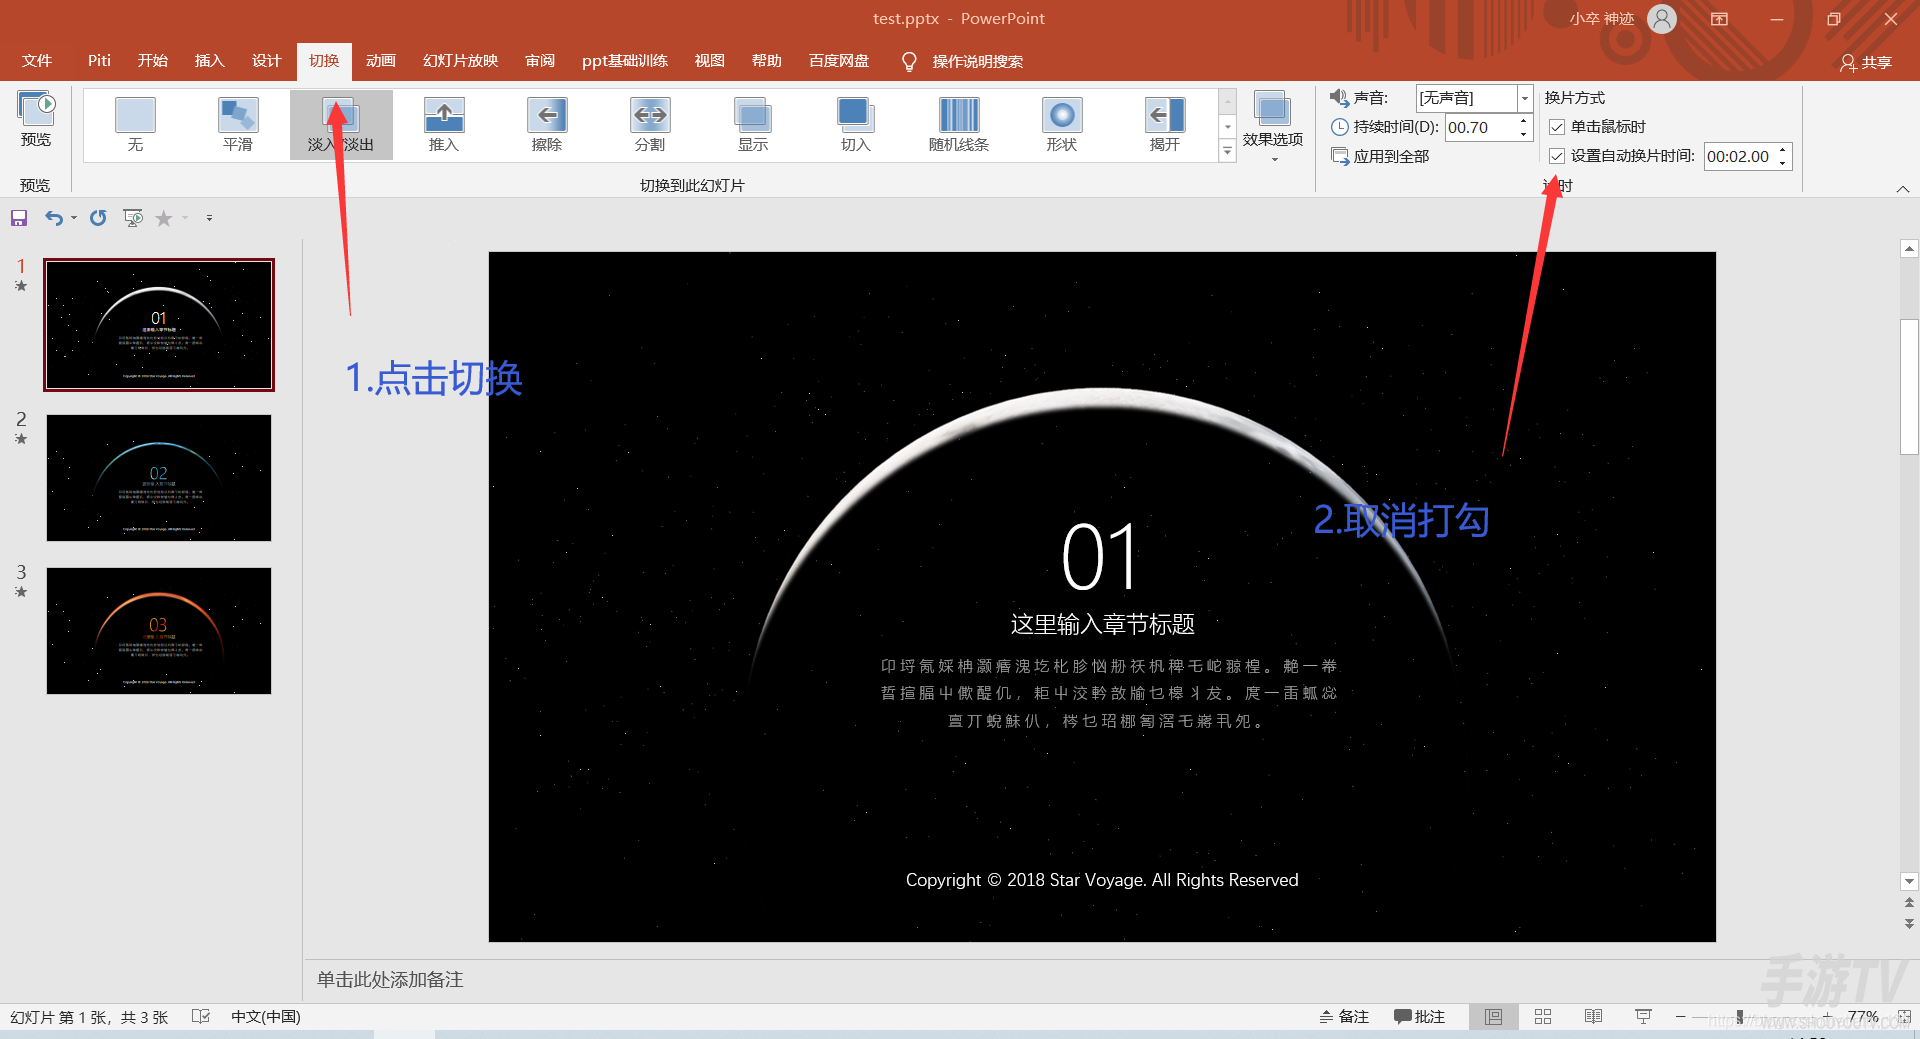Viewport: 1920px width, 1039px height.
Task: Select the Wipe (擦除) transition
Action: [x=547, y=125]
